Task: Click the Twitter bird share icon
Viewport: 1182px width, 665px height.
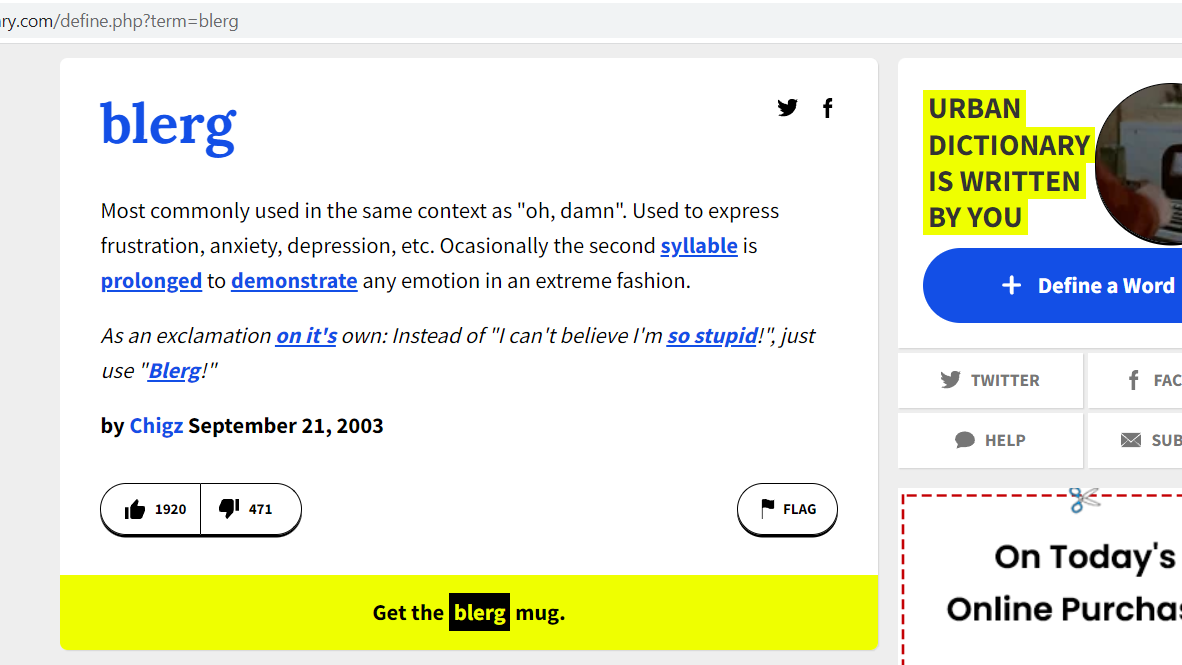Action: coord(788,108)
